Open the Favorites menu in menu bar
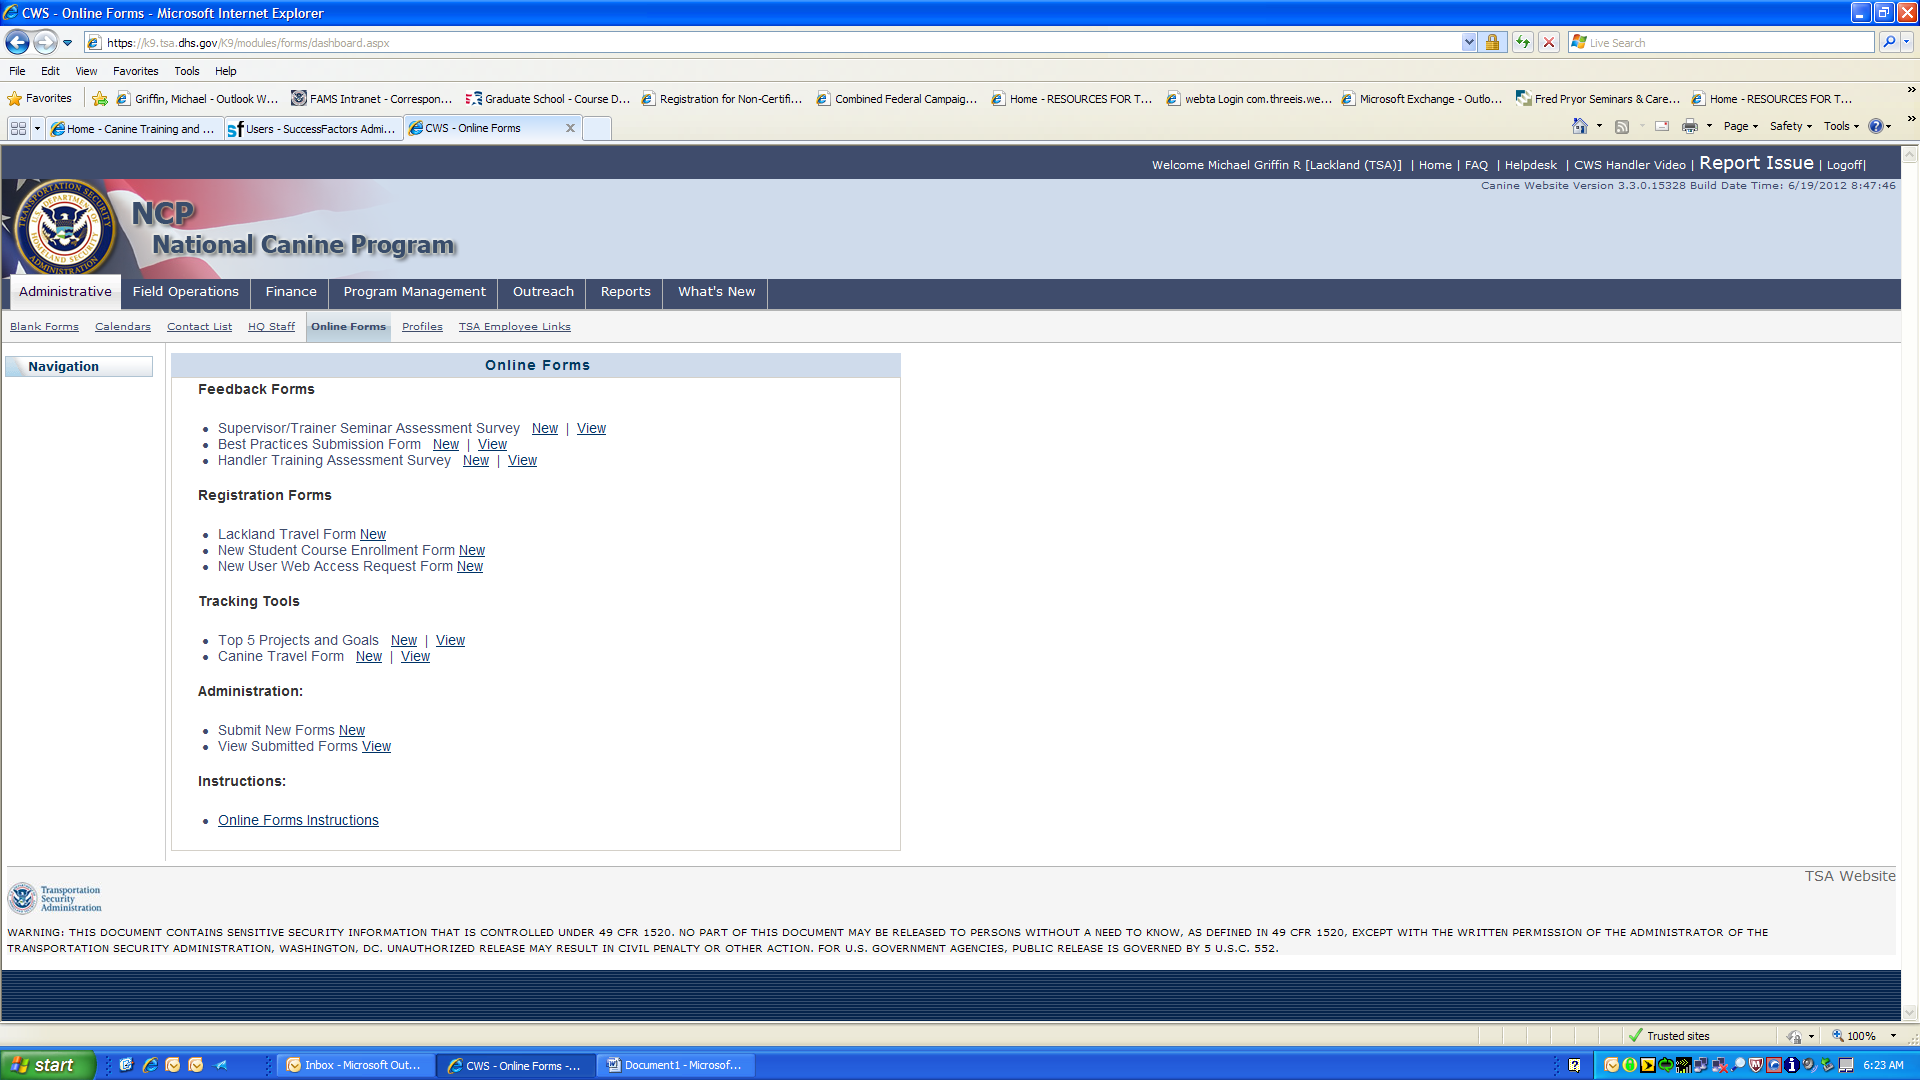 click(x=135, y=71)
